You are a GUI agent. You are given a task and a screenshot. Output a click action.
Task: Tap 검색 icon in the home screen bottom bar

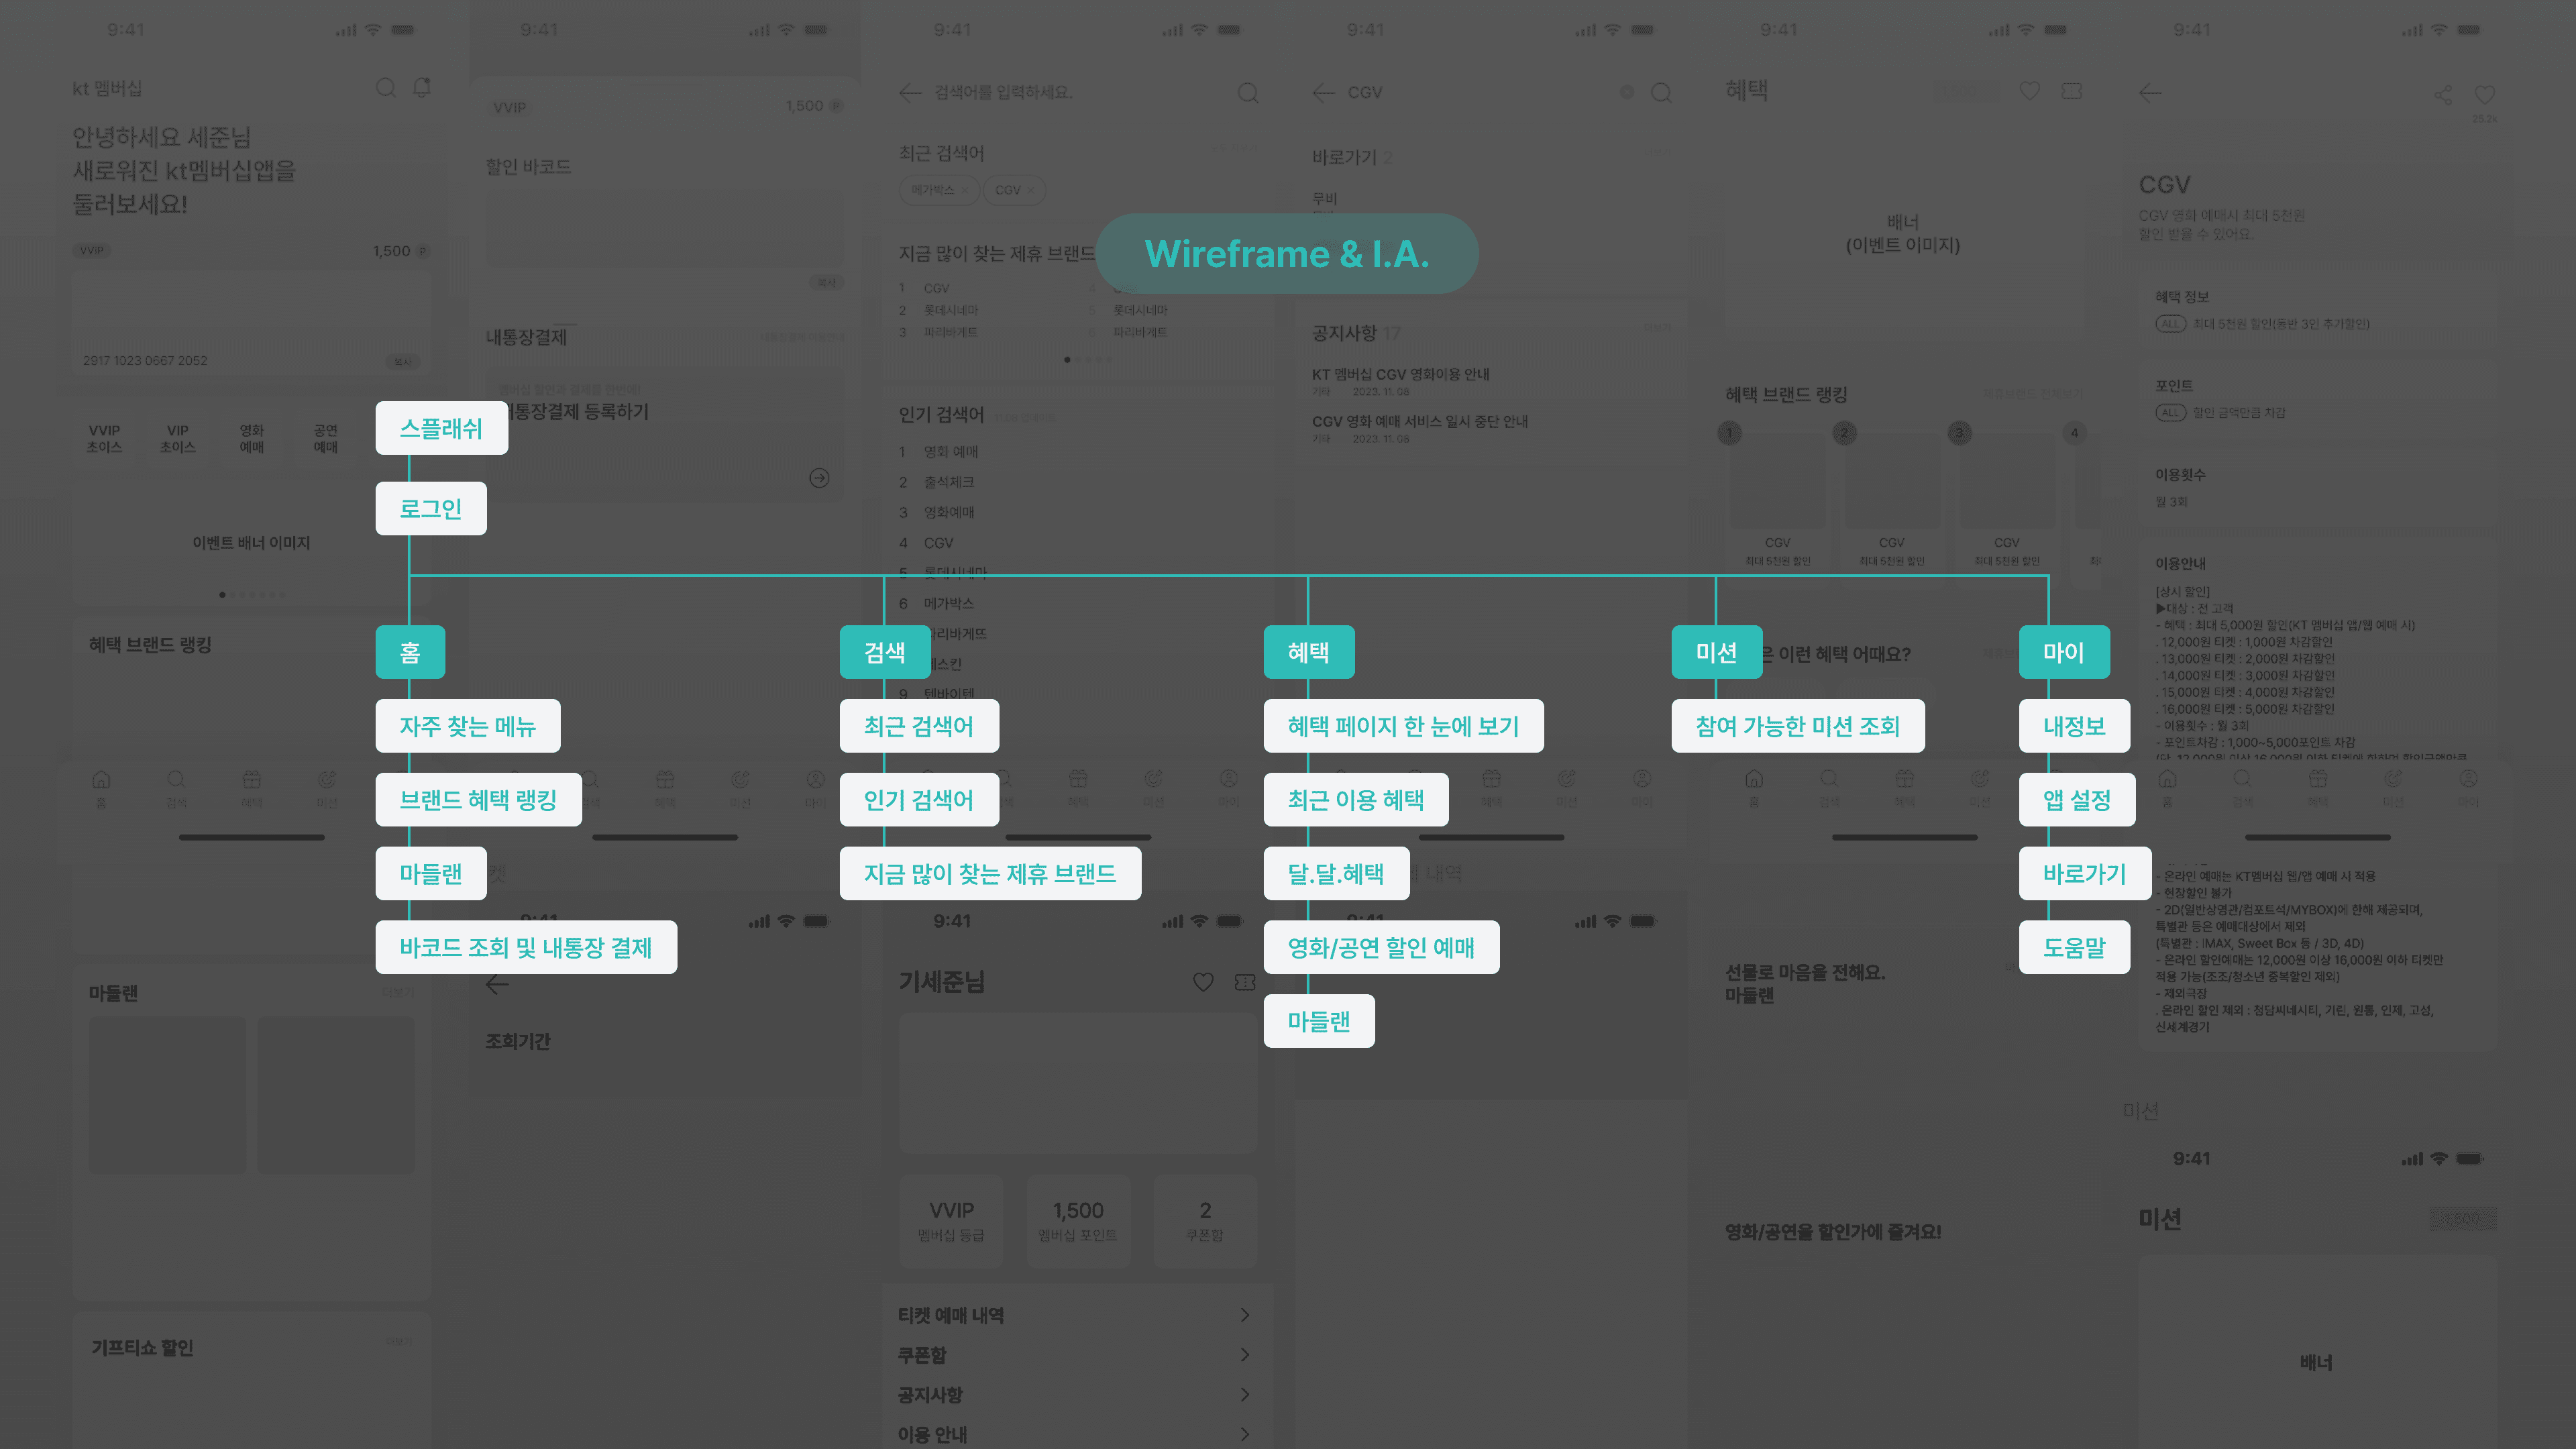point(176,787)
